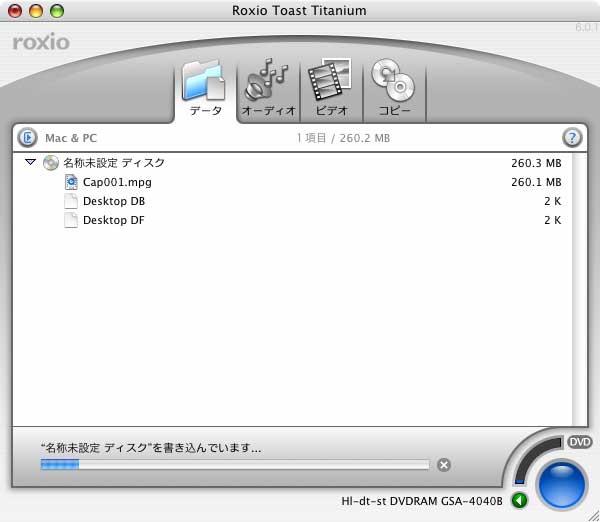Cancel the burn with the X button

coord(444,464)
